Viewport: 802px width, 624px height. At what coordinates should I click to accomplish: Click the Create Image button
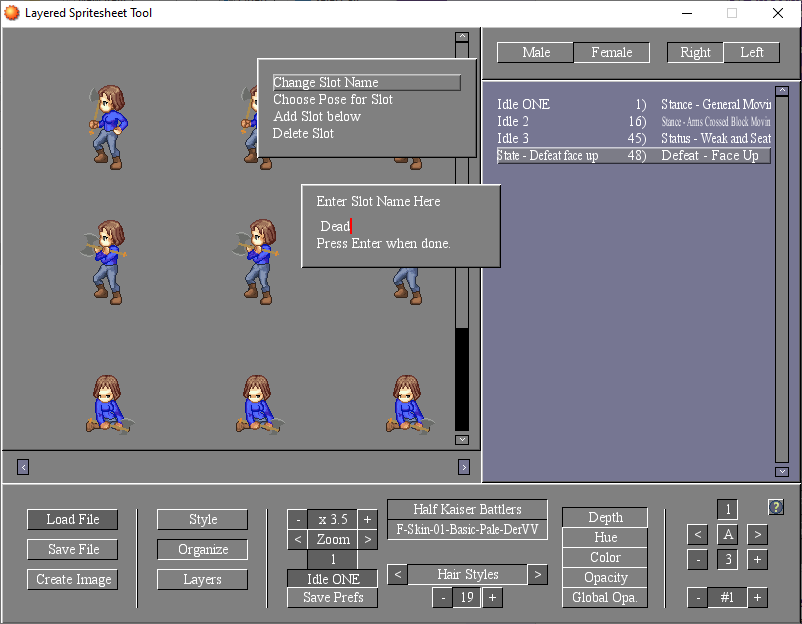click(x=73, y=579)
